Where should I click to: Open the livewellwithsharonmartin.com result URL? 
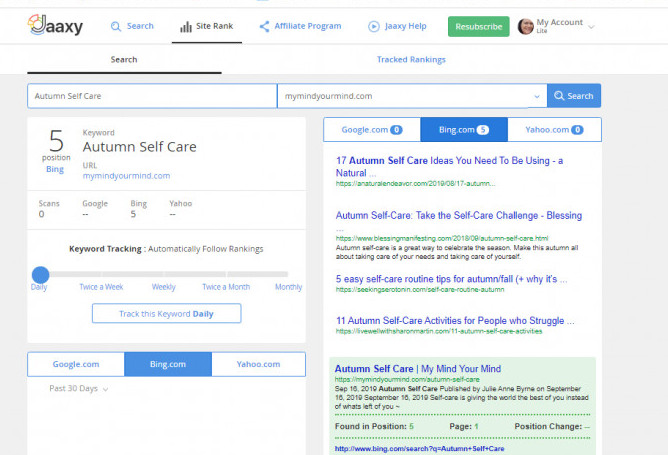click(x=439, y=331)
